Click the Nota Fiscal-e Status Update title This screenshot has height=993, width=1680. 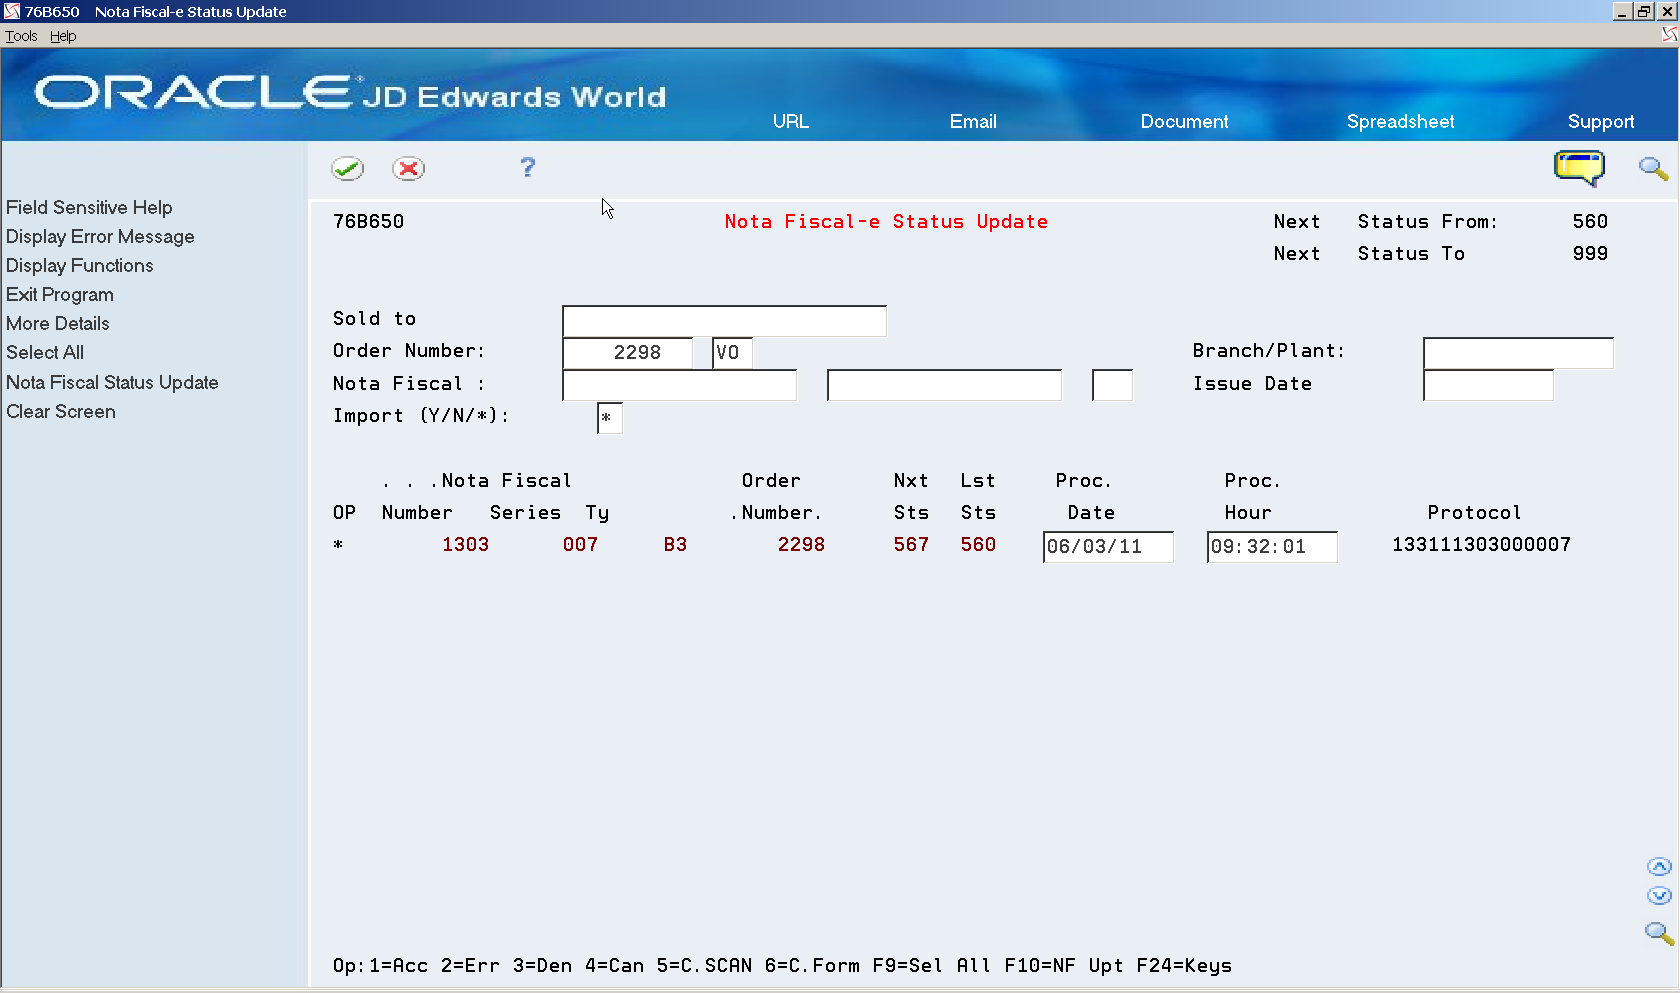click(x=886, y=222)
